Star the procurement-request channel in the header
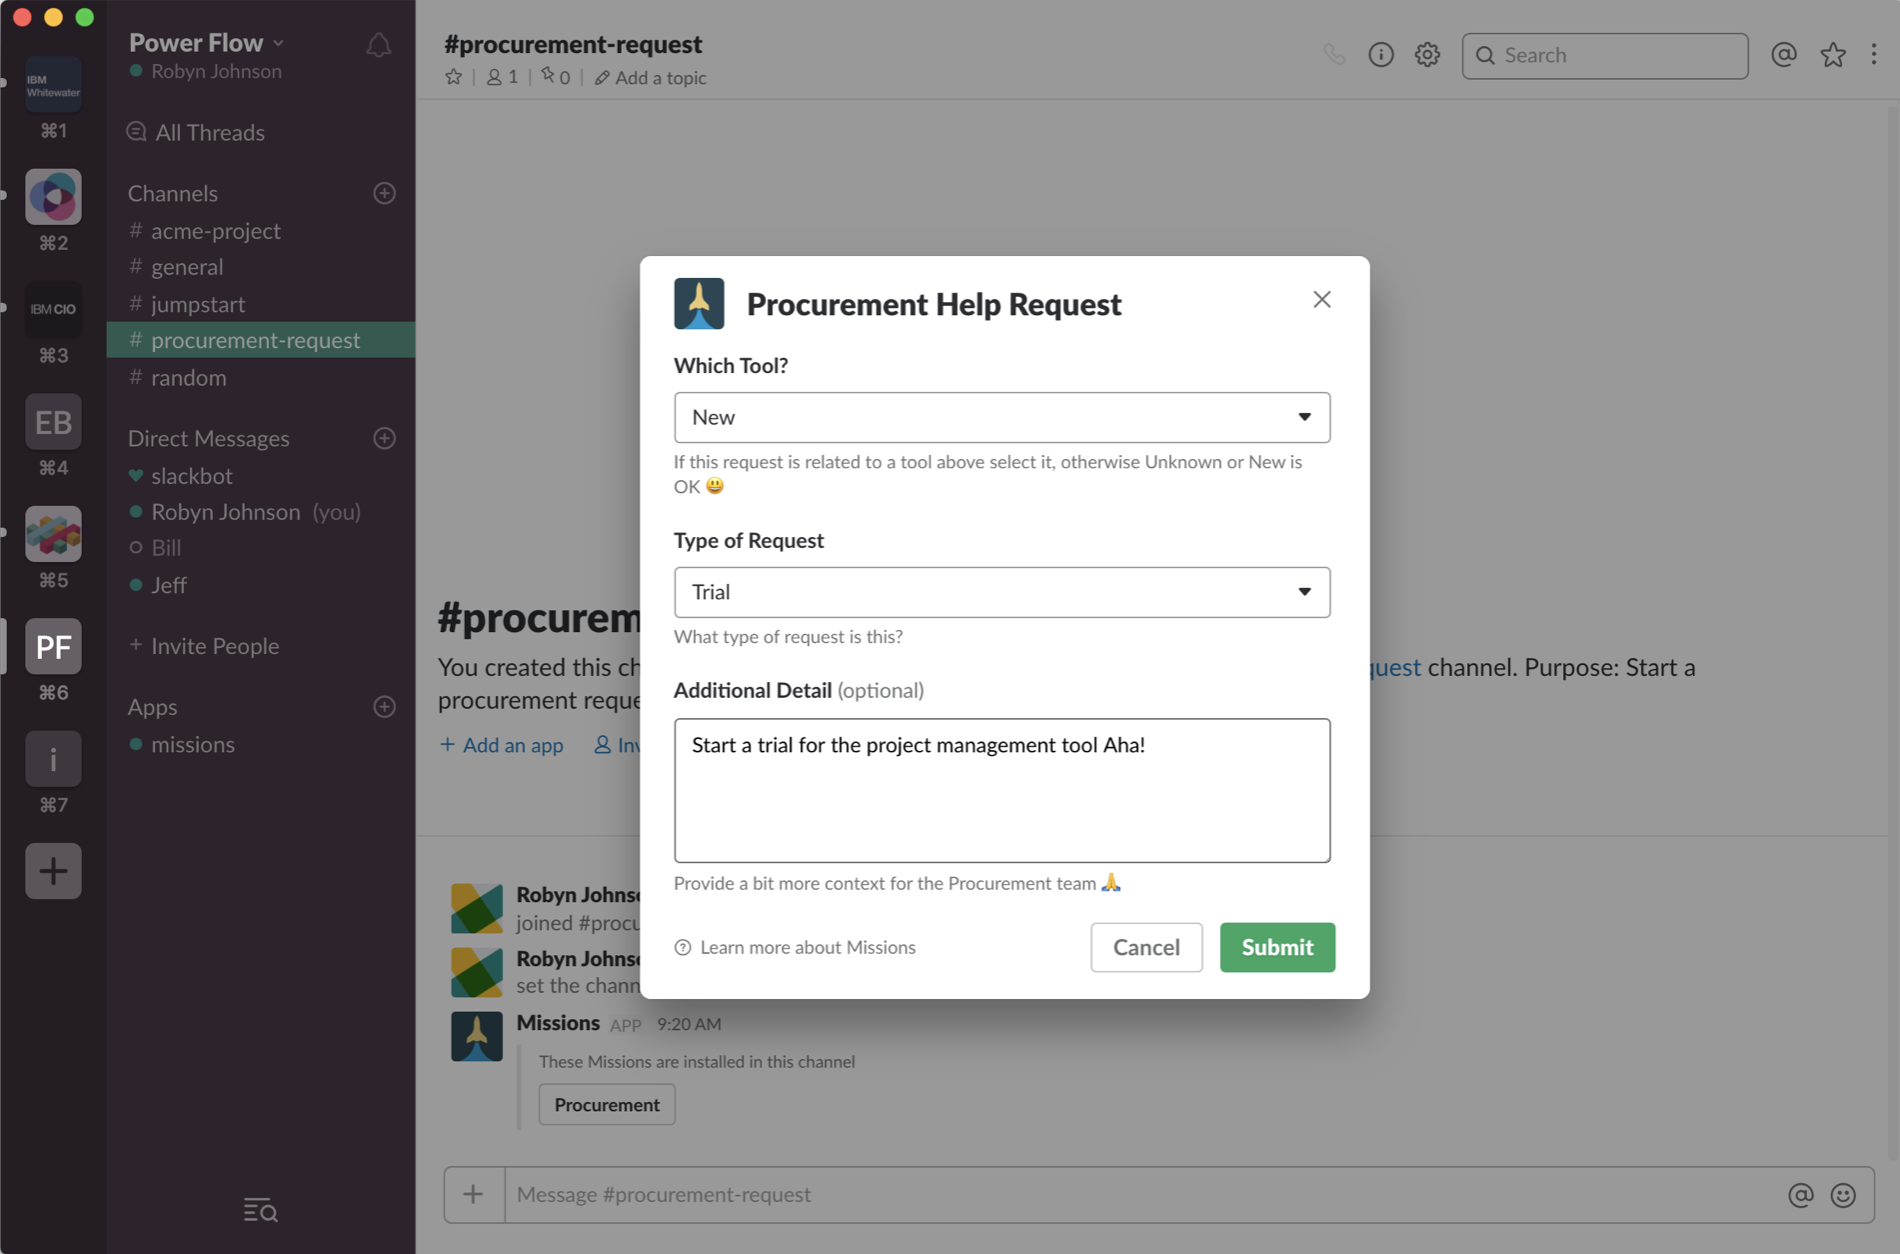The height and width of the screenshot is (1254, 1900). pos(454,77)
